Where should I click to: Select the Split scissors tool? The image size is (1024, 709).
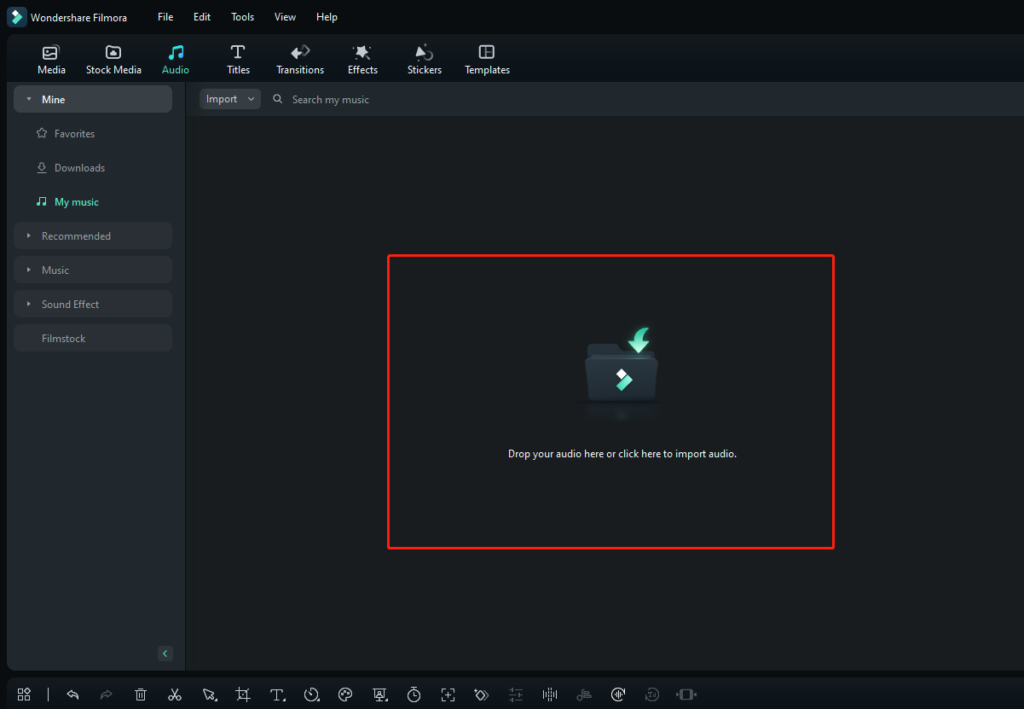tap(175, 694)
